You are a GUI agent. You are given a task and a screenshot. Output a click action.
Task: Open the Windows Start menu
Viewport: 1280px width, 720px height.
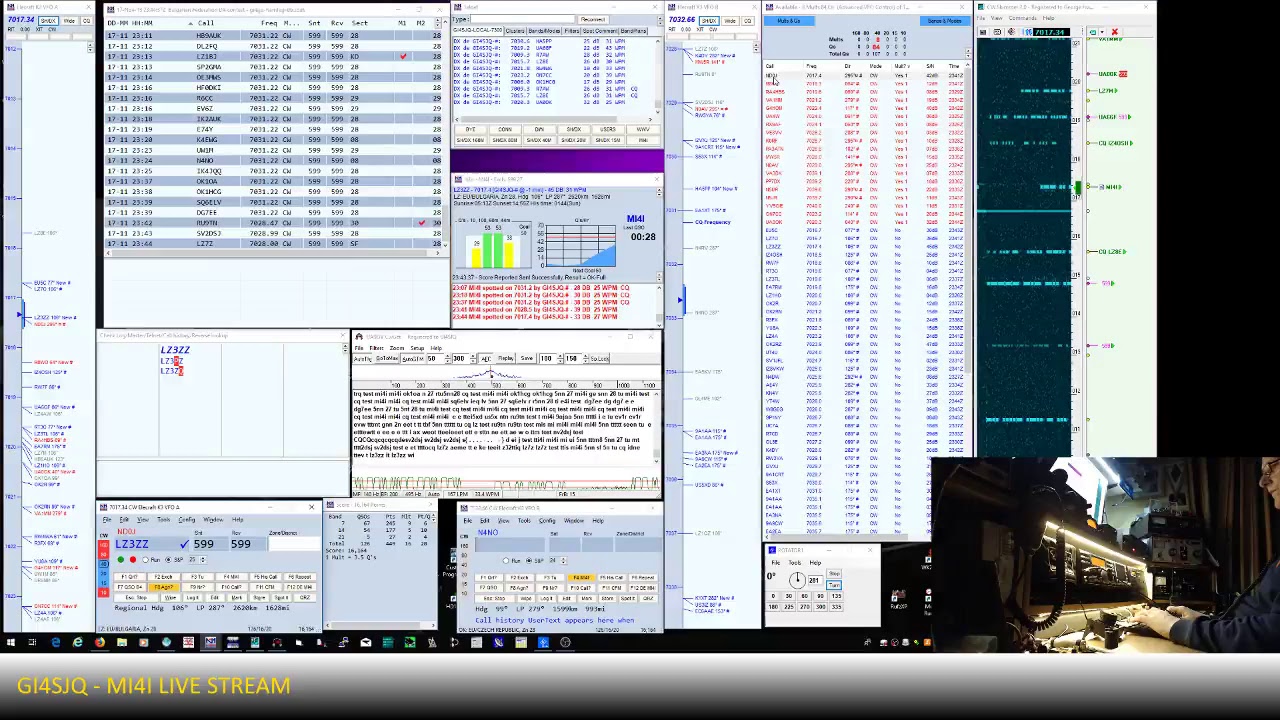click(10, 642)
